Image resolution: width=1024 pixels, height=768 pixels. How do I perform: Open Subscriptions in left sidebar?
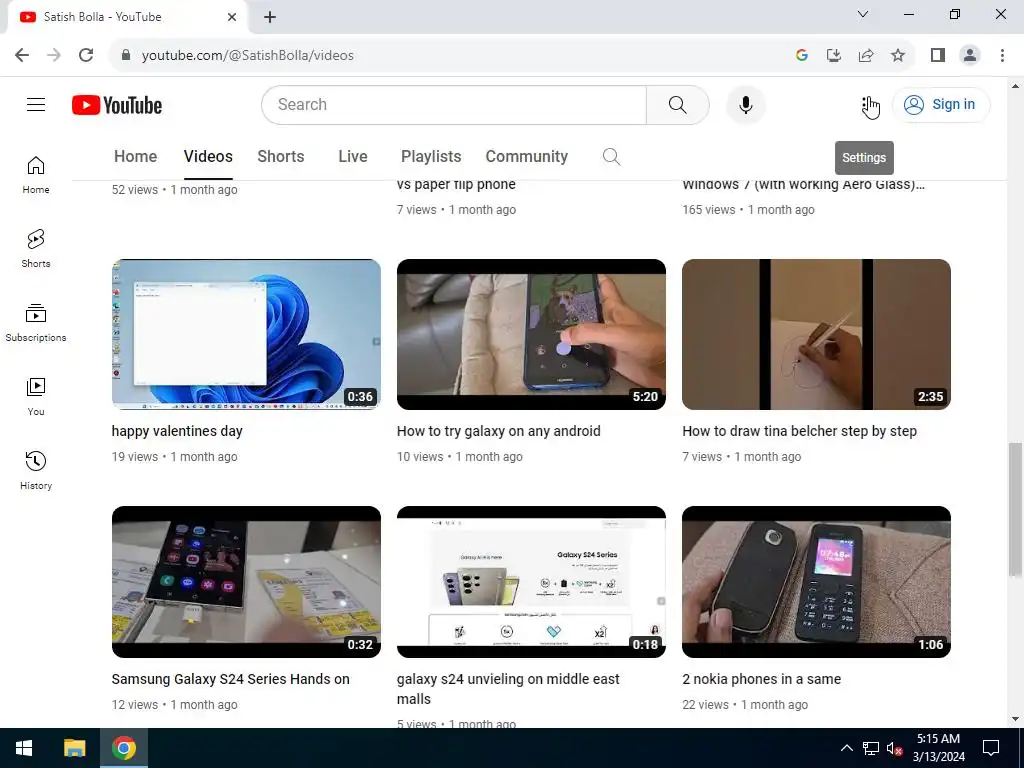pos(36,323)
